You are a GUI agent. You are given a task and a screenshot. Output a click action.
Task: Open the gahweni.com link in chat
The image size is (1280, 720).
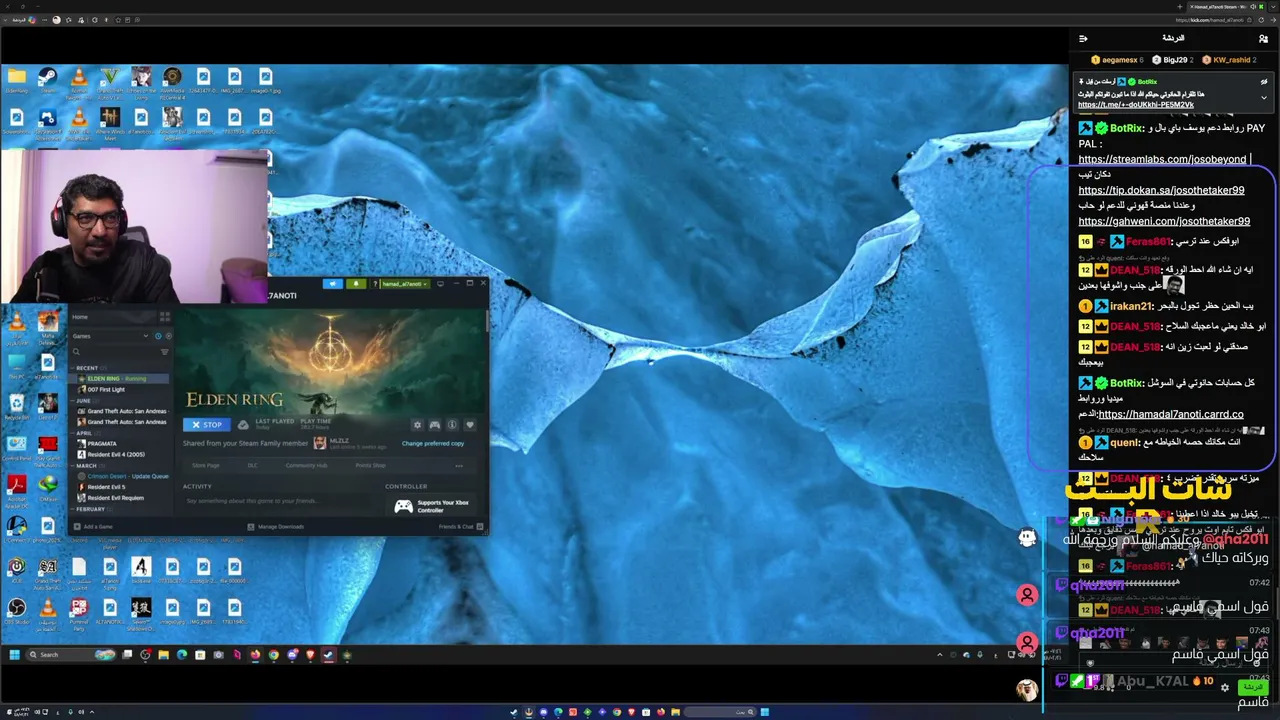click(1164, 221)
